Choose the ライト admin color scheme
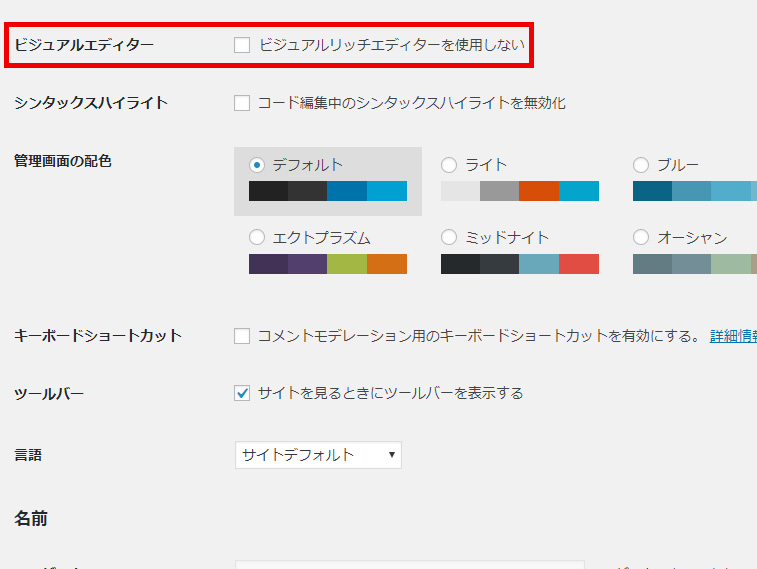757x569 pixels. click(449, 165)
